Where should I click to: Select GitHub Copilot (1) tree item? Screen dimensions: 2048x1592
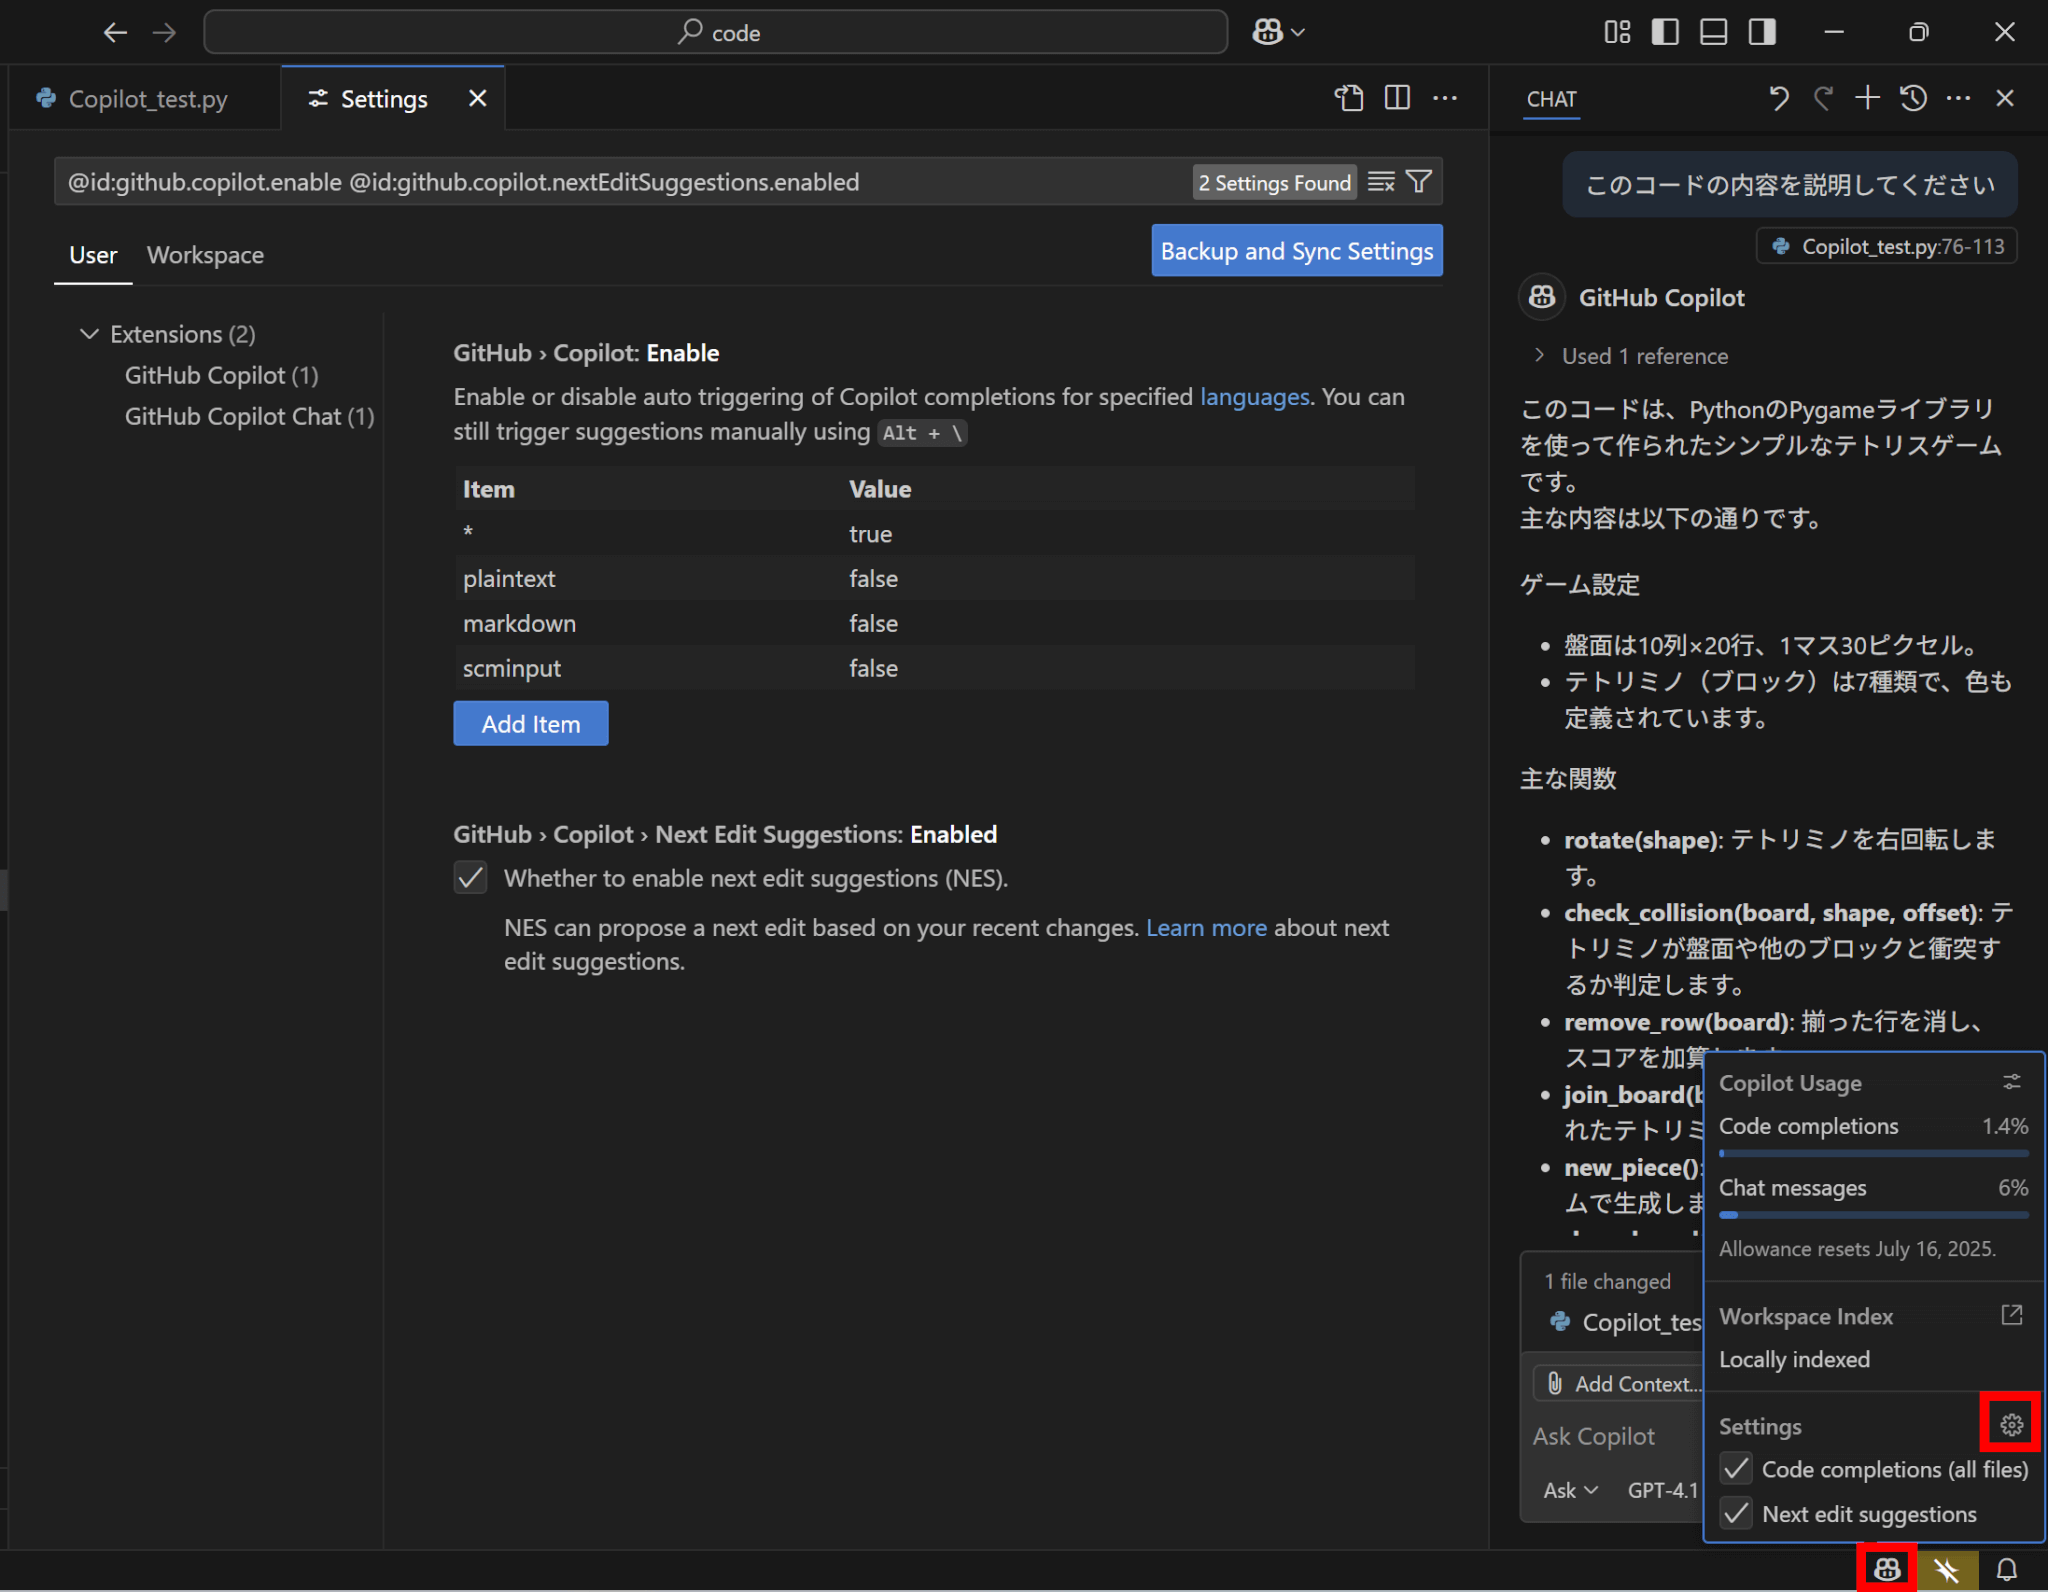[221, 375]
